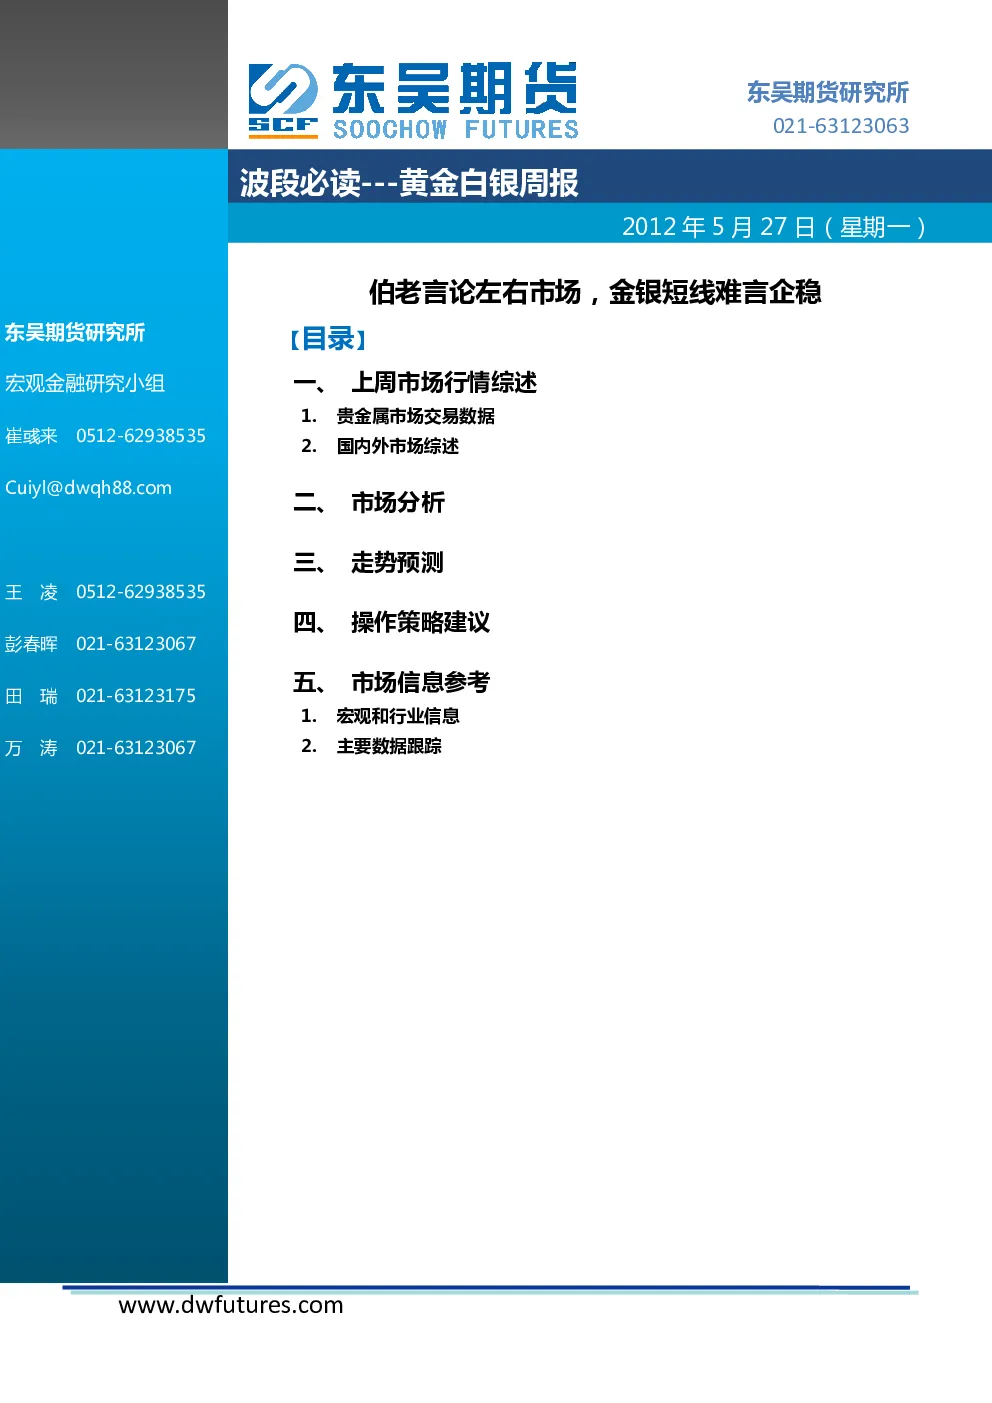Image resolution: width=992 pixels, height=1403 pixels.
Task: Click contact row 王凌 0512-62938535
Action: click(x=105, y=592)
